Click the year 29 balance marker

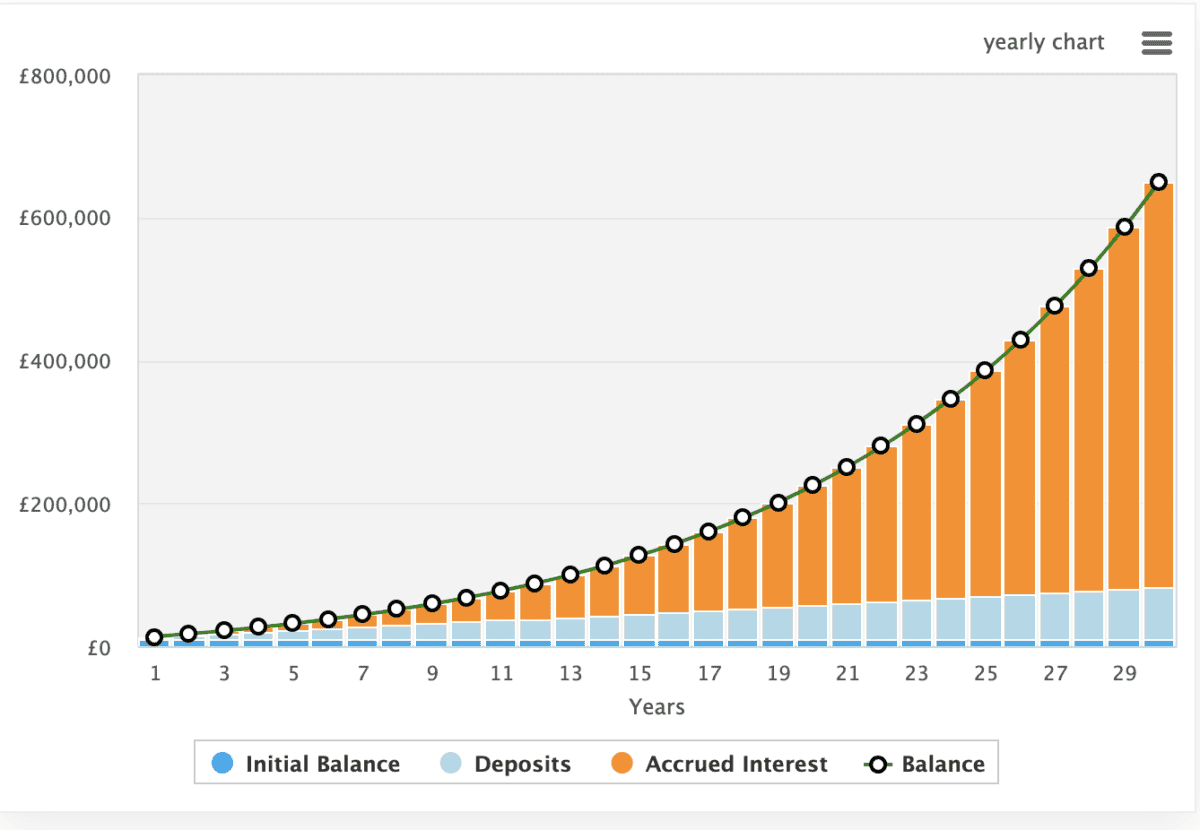pyautogui.click(x=1124, y=227)
